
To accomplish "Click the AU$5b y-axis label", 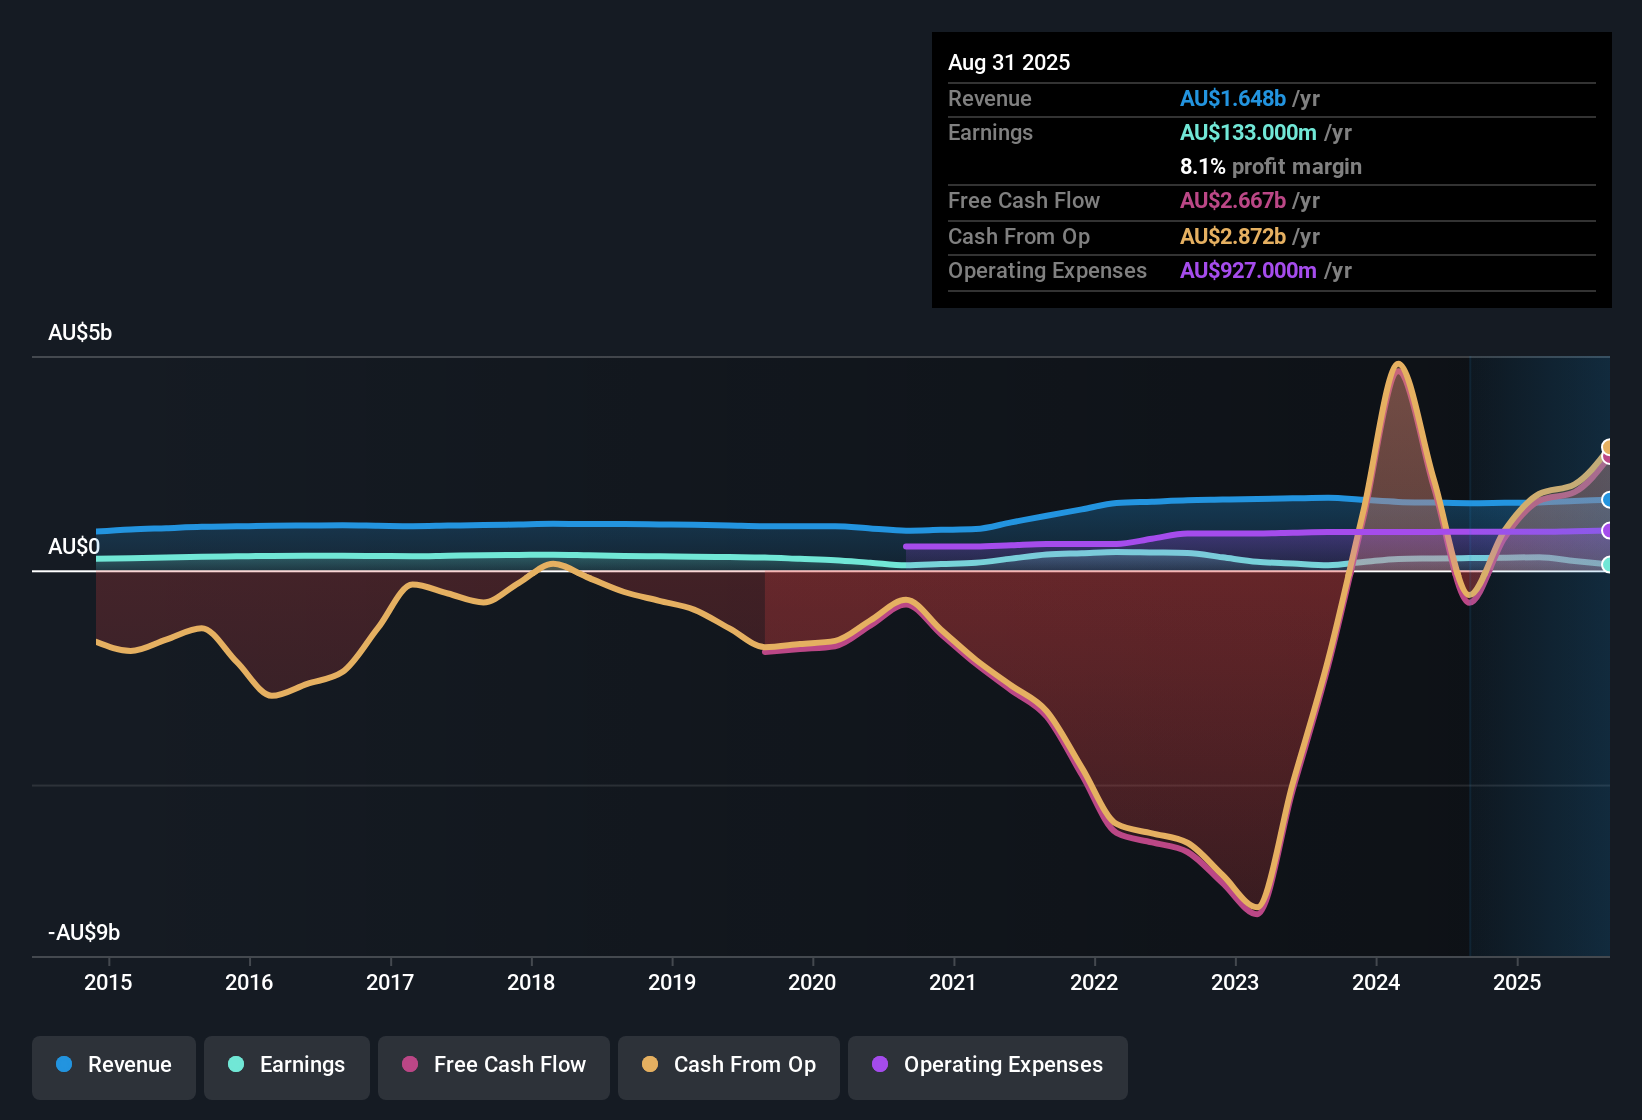I will tap(80, 333).
